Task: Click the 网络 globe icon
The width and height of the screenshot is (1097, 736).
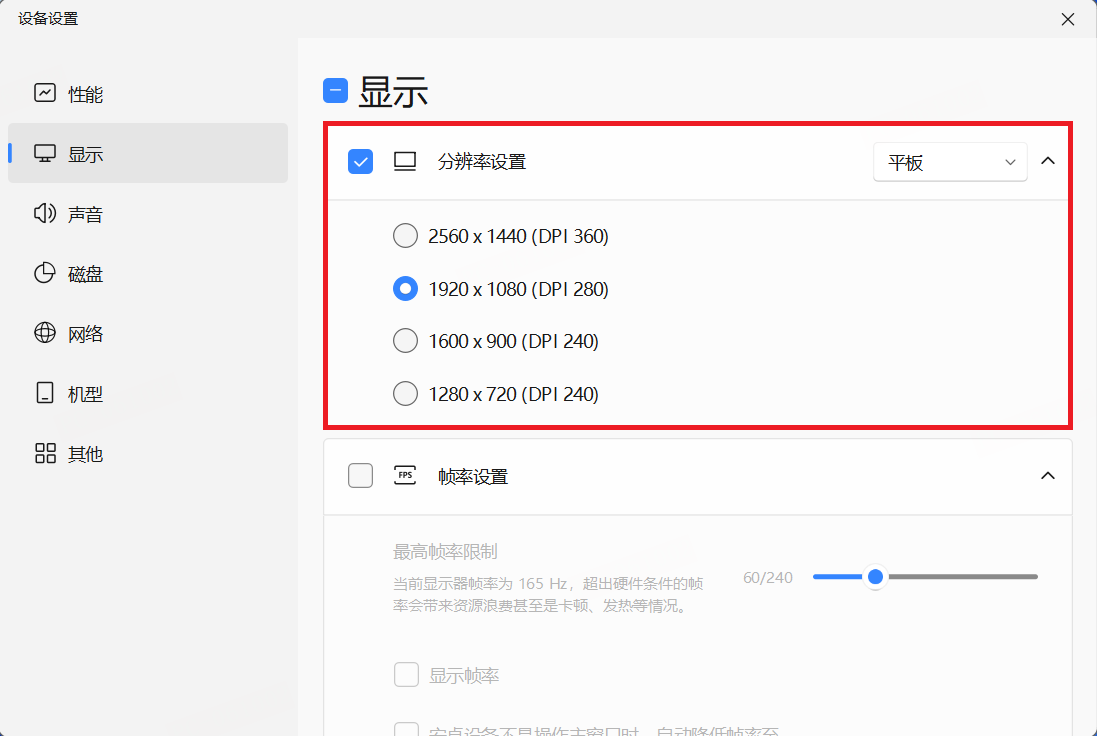Action: pos(45,334)
